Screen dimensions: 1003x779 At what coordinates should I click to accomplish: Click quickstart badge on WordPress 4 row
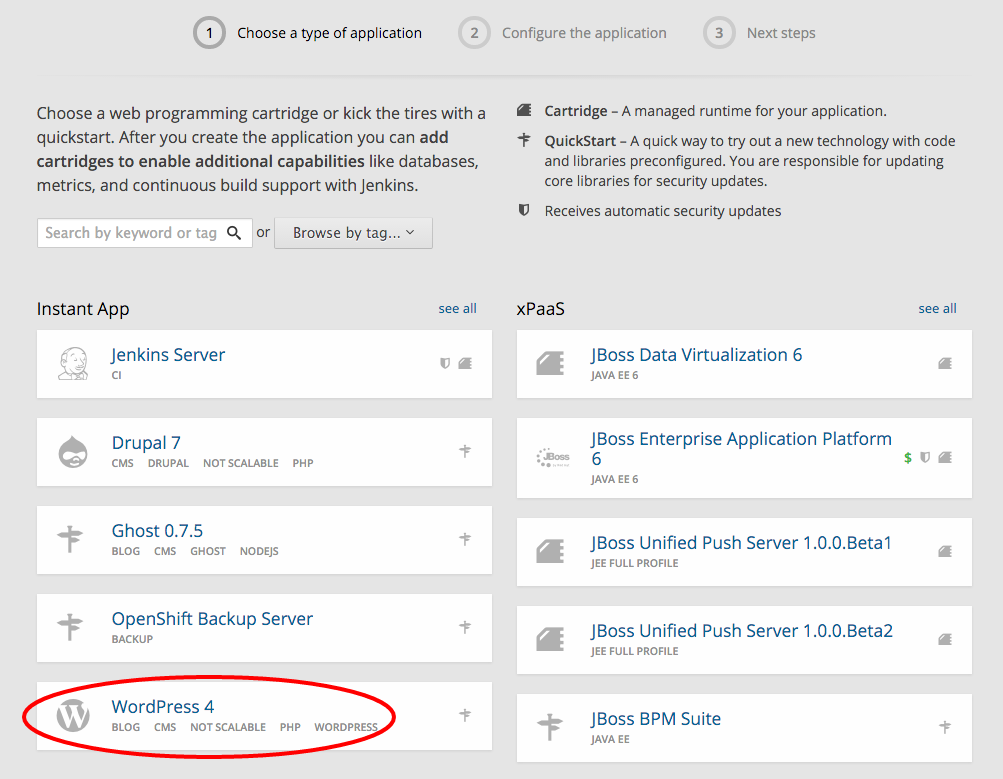pos(465,715)
